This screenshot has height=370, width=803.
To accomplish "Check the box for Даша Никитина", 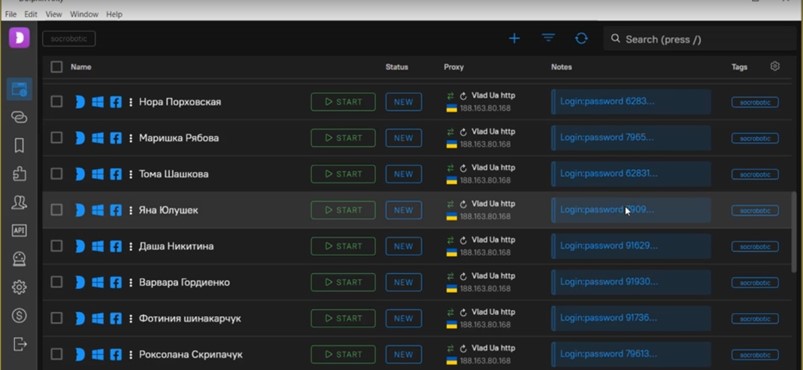I will [56, 246].
